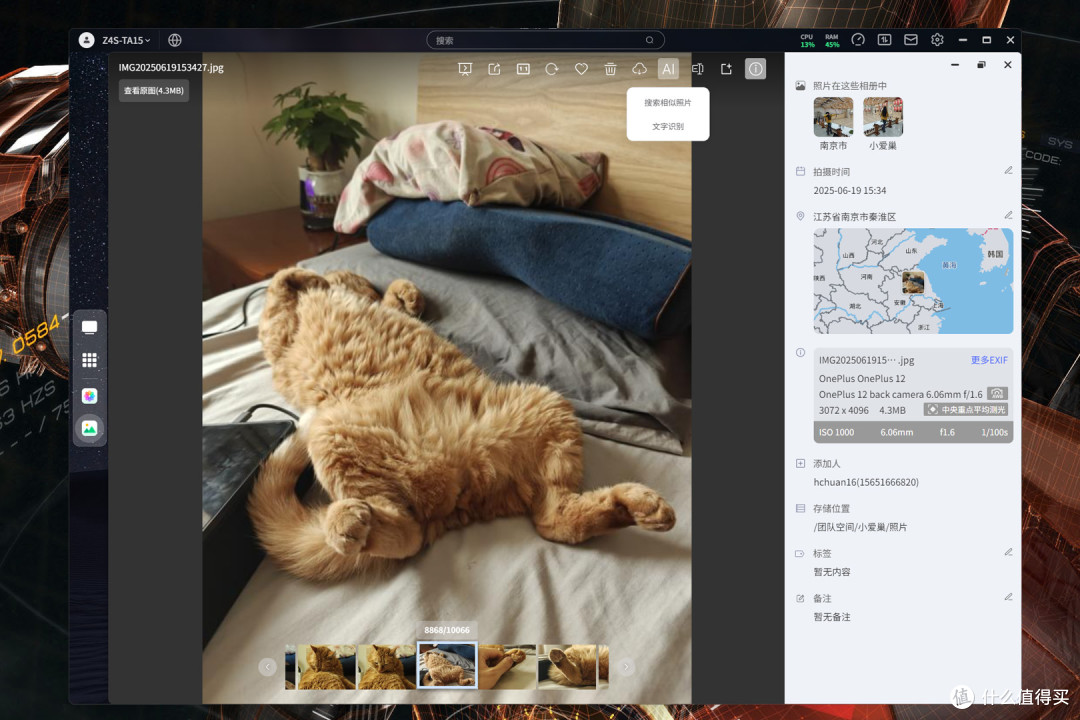
Task: Open the transfer tasks icon
Action: (x=884, y=40)
